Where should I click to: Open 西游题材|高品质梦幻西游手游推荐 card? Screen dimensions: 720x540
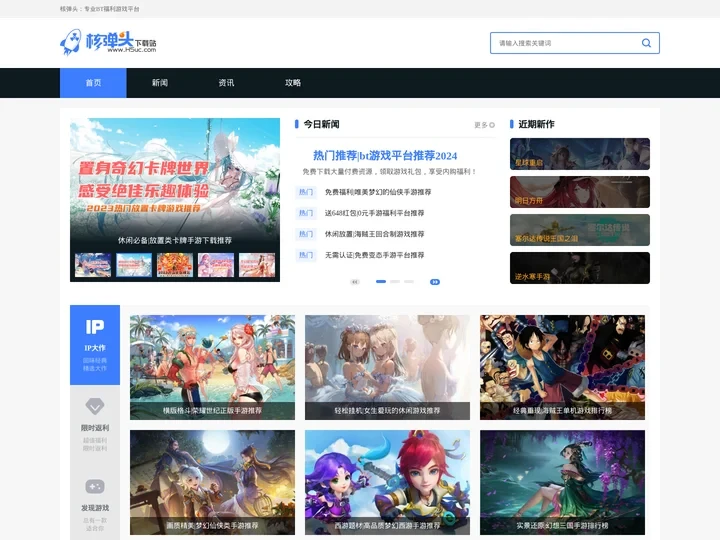(388, 483)
